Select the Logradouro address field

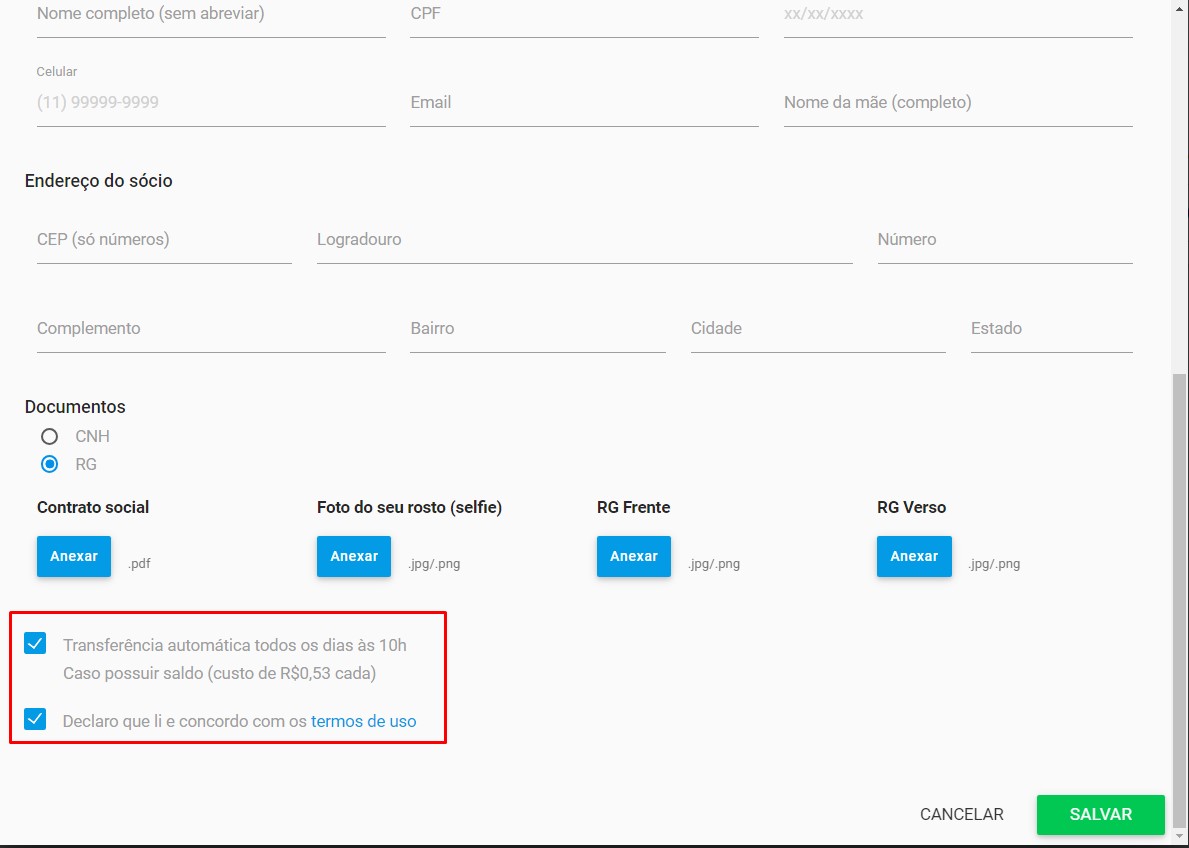click(584, 240)
